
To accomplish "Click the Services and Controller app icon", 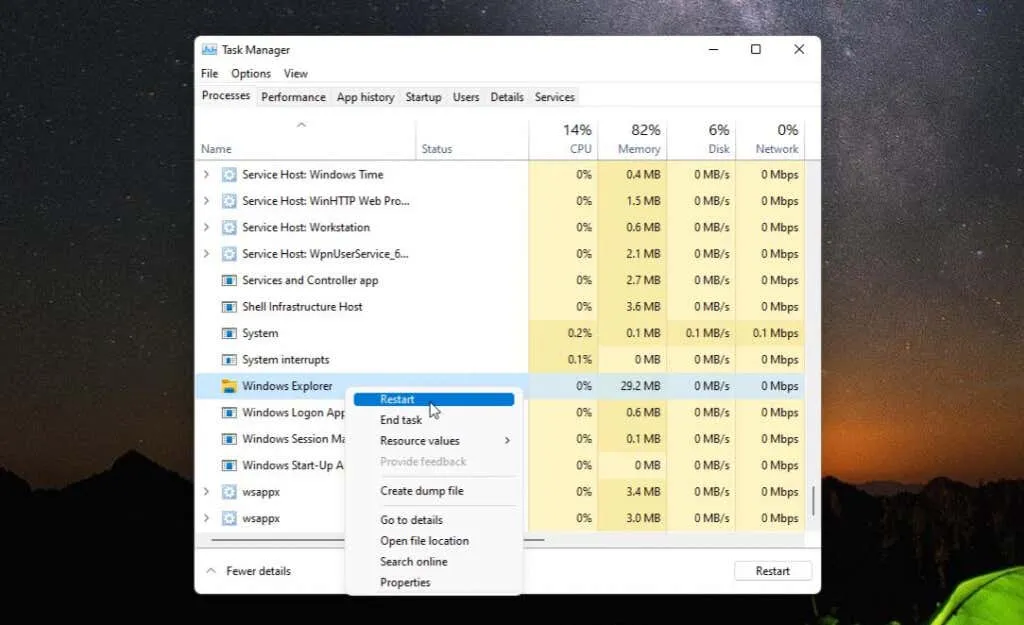I will pyautogui.click(x=228, y=281).
